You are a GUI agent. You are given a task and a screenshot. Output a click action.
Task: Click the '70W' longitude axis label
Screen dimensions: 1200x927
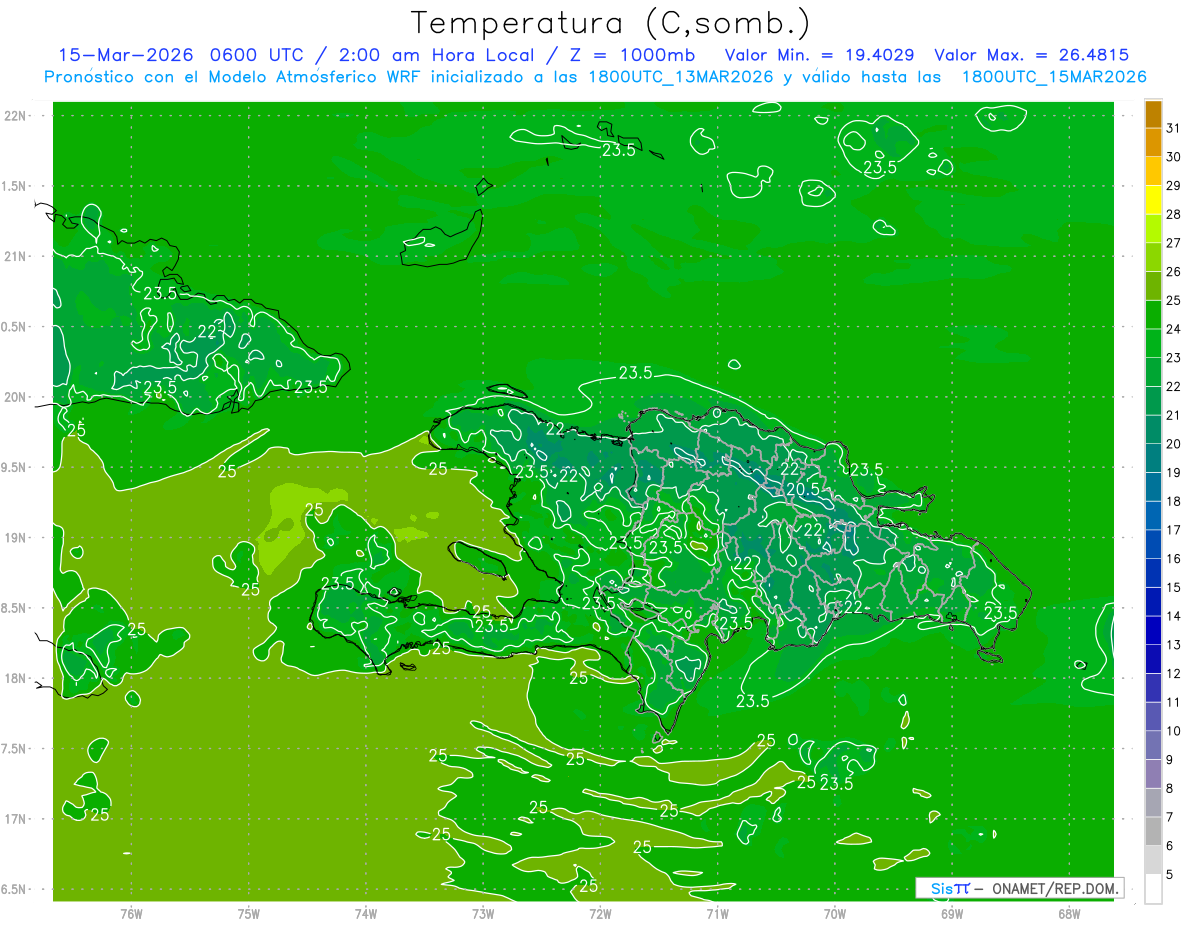(835, 913)
